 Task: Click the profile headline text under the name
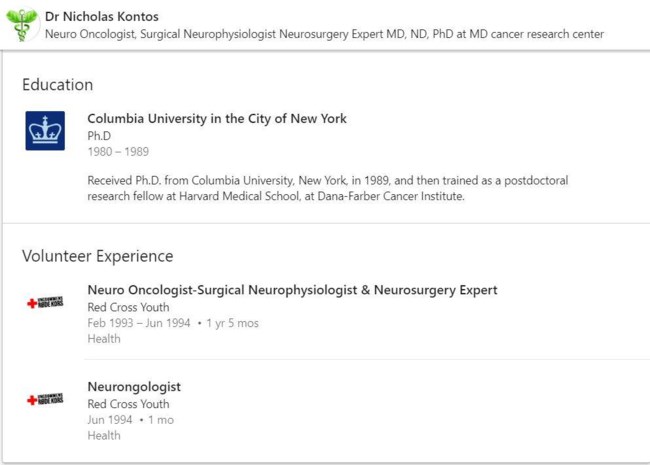pyautogui.click(x=324, y=34)
